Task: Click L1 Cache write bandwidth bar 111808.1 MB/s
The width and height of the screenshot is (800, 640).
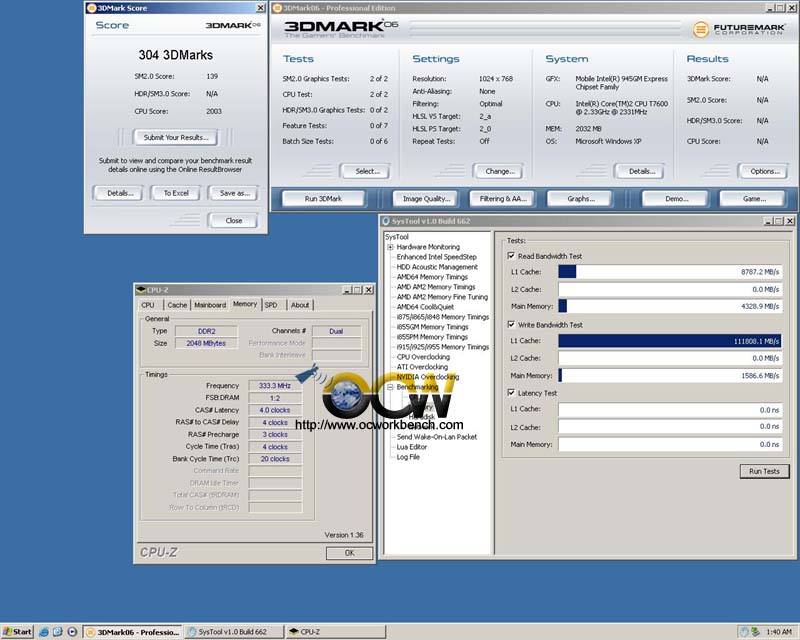Action: coord(670,341)
